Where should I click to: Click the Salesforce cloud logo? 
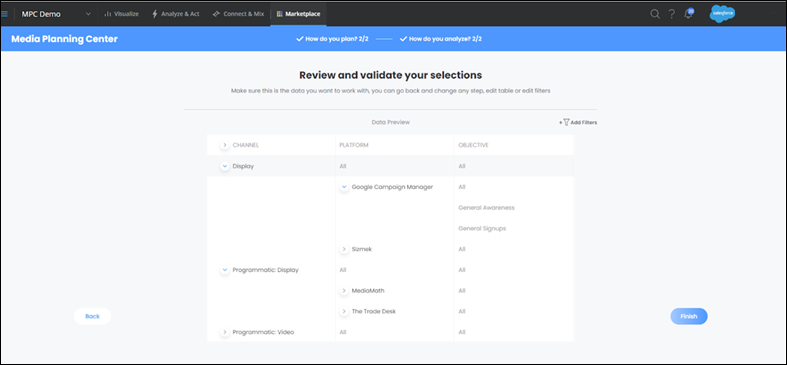point(722,14)
